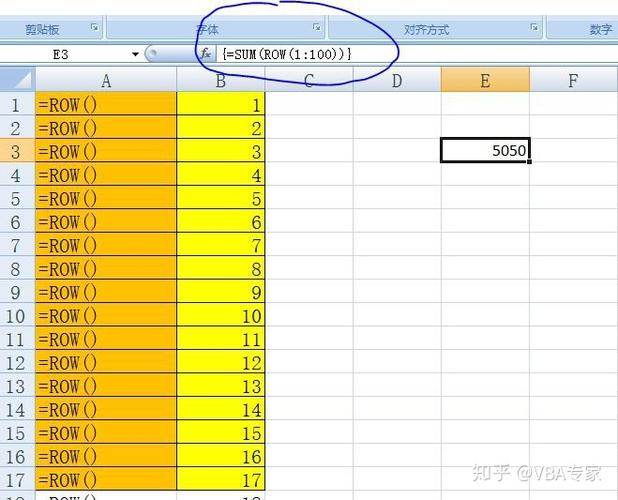
Task: Click cell E3 containing 5050
Action: 485,150
